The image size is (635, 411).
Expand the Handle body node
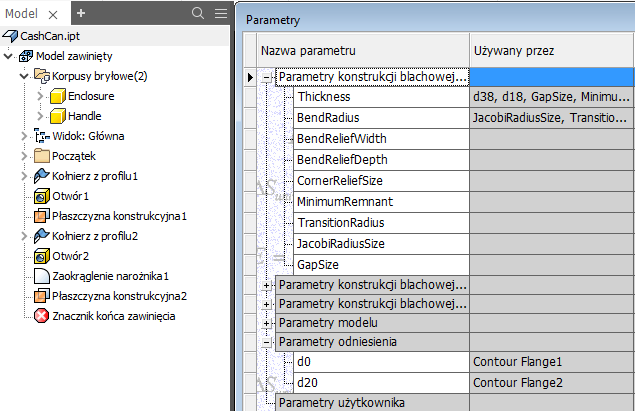point(41,116)
